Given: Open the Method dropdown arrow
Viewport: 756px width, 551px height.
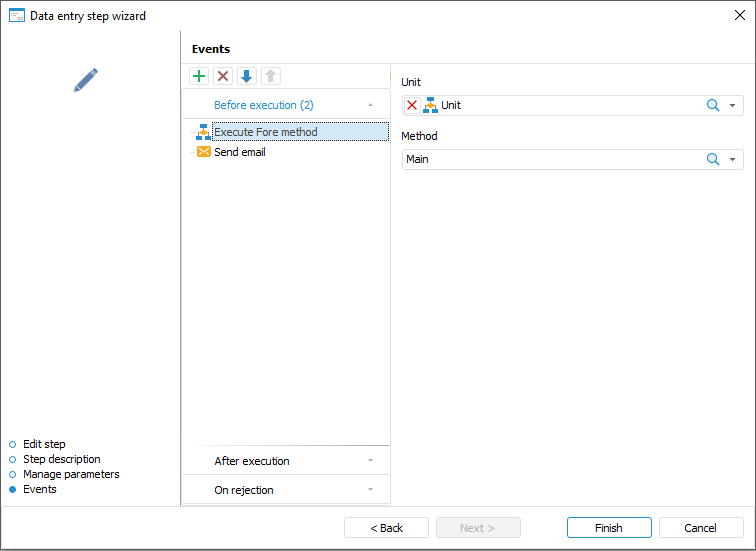Looking at the screenshot, I should pyautogui.click(x=732, y=159).
